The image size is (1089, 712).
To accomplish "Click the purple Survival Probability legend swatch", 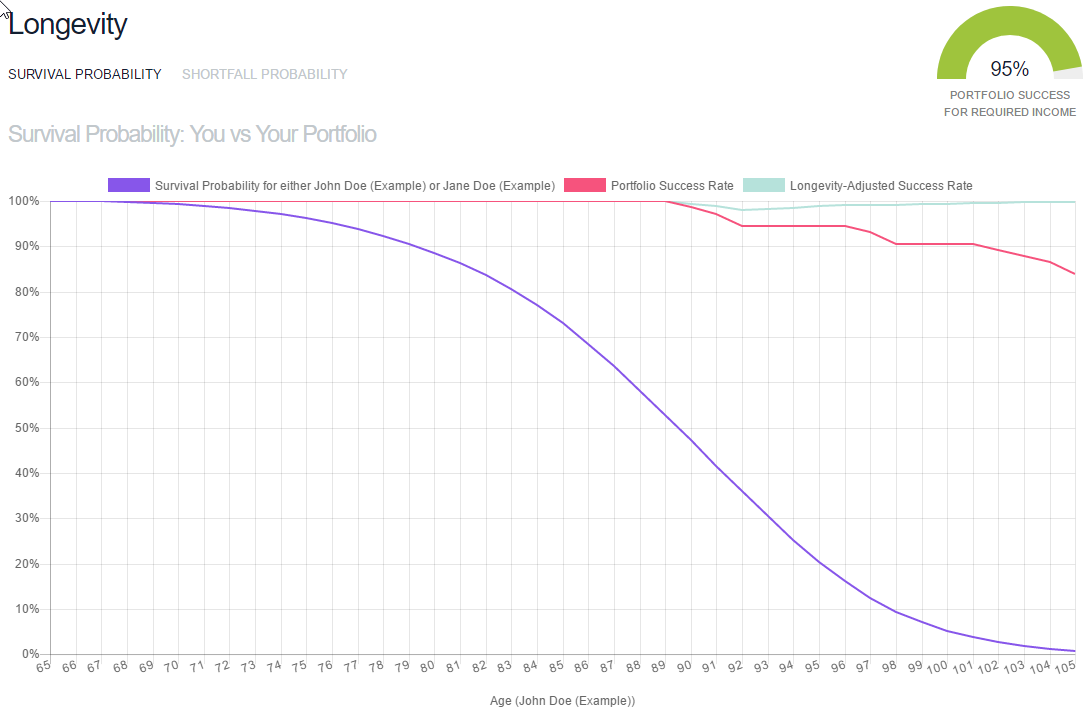I will [128, 185].
